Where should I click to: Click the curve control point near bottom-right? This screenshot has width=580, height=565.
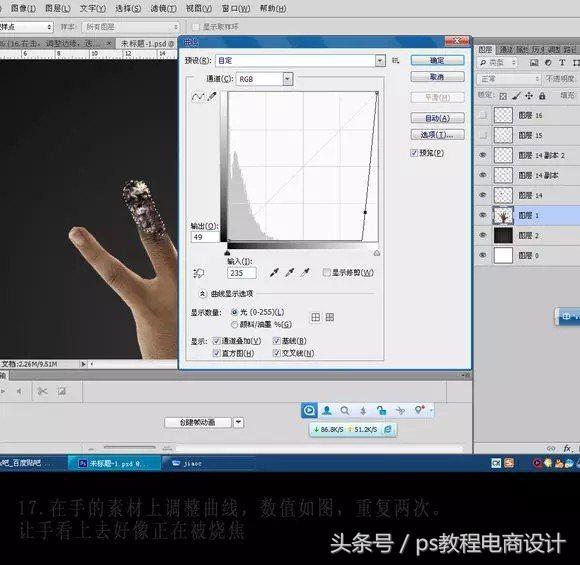point(365,212)
